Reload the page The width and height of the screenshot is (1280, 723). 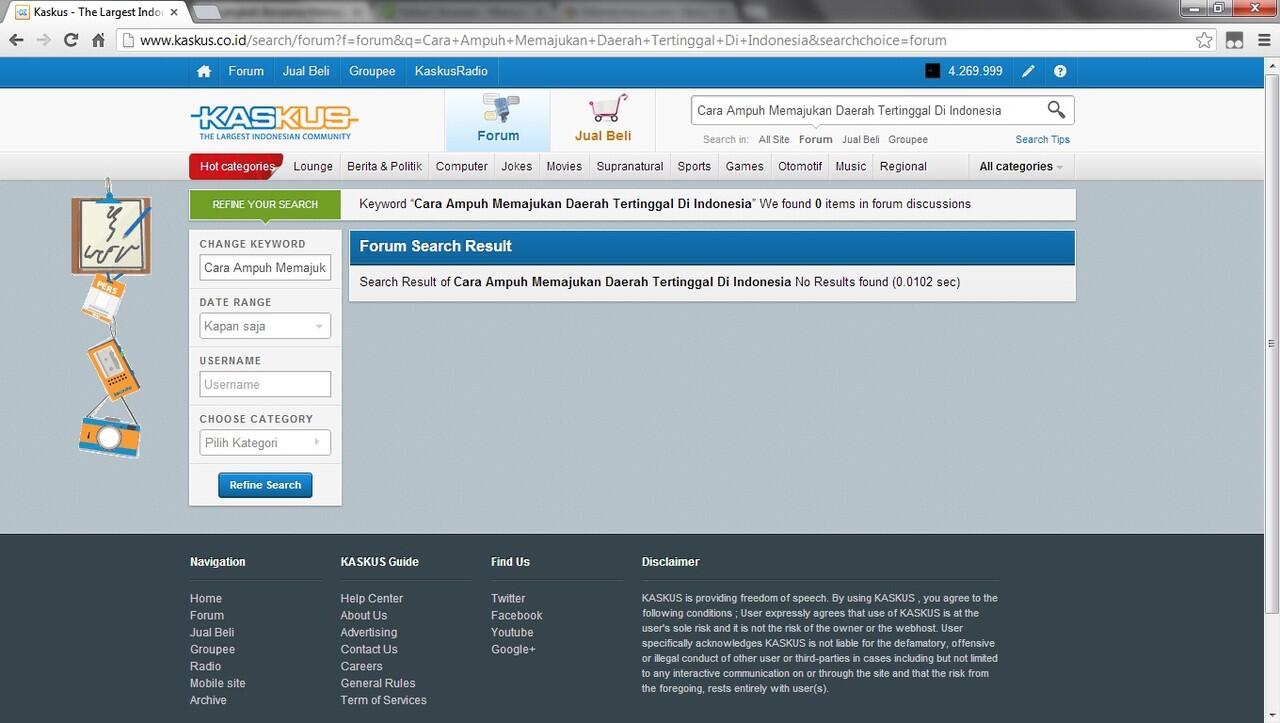70,40
